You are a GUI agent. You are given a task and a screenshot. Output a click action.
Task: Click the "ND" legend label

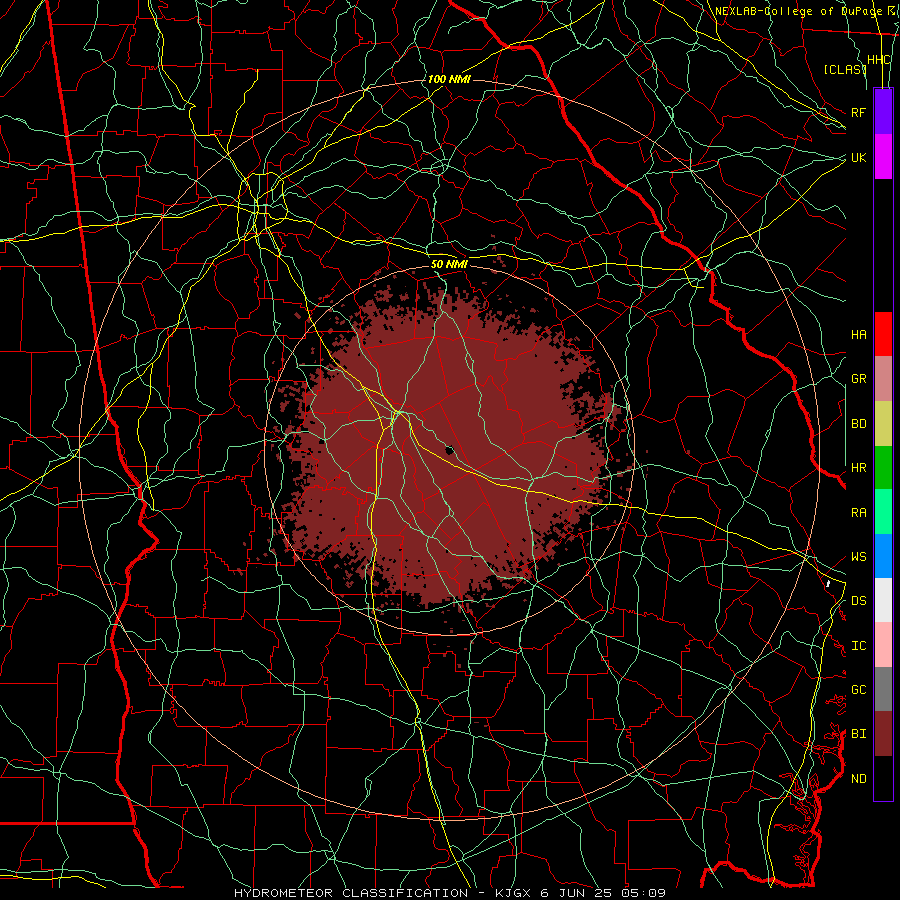tap(858, 779)
